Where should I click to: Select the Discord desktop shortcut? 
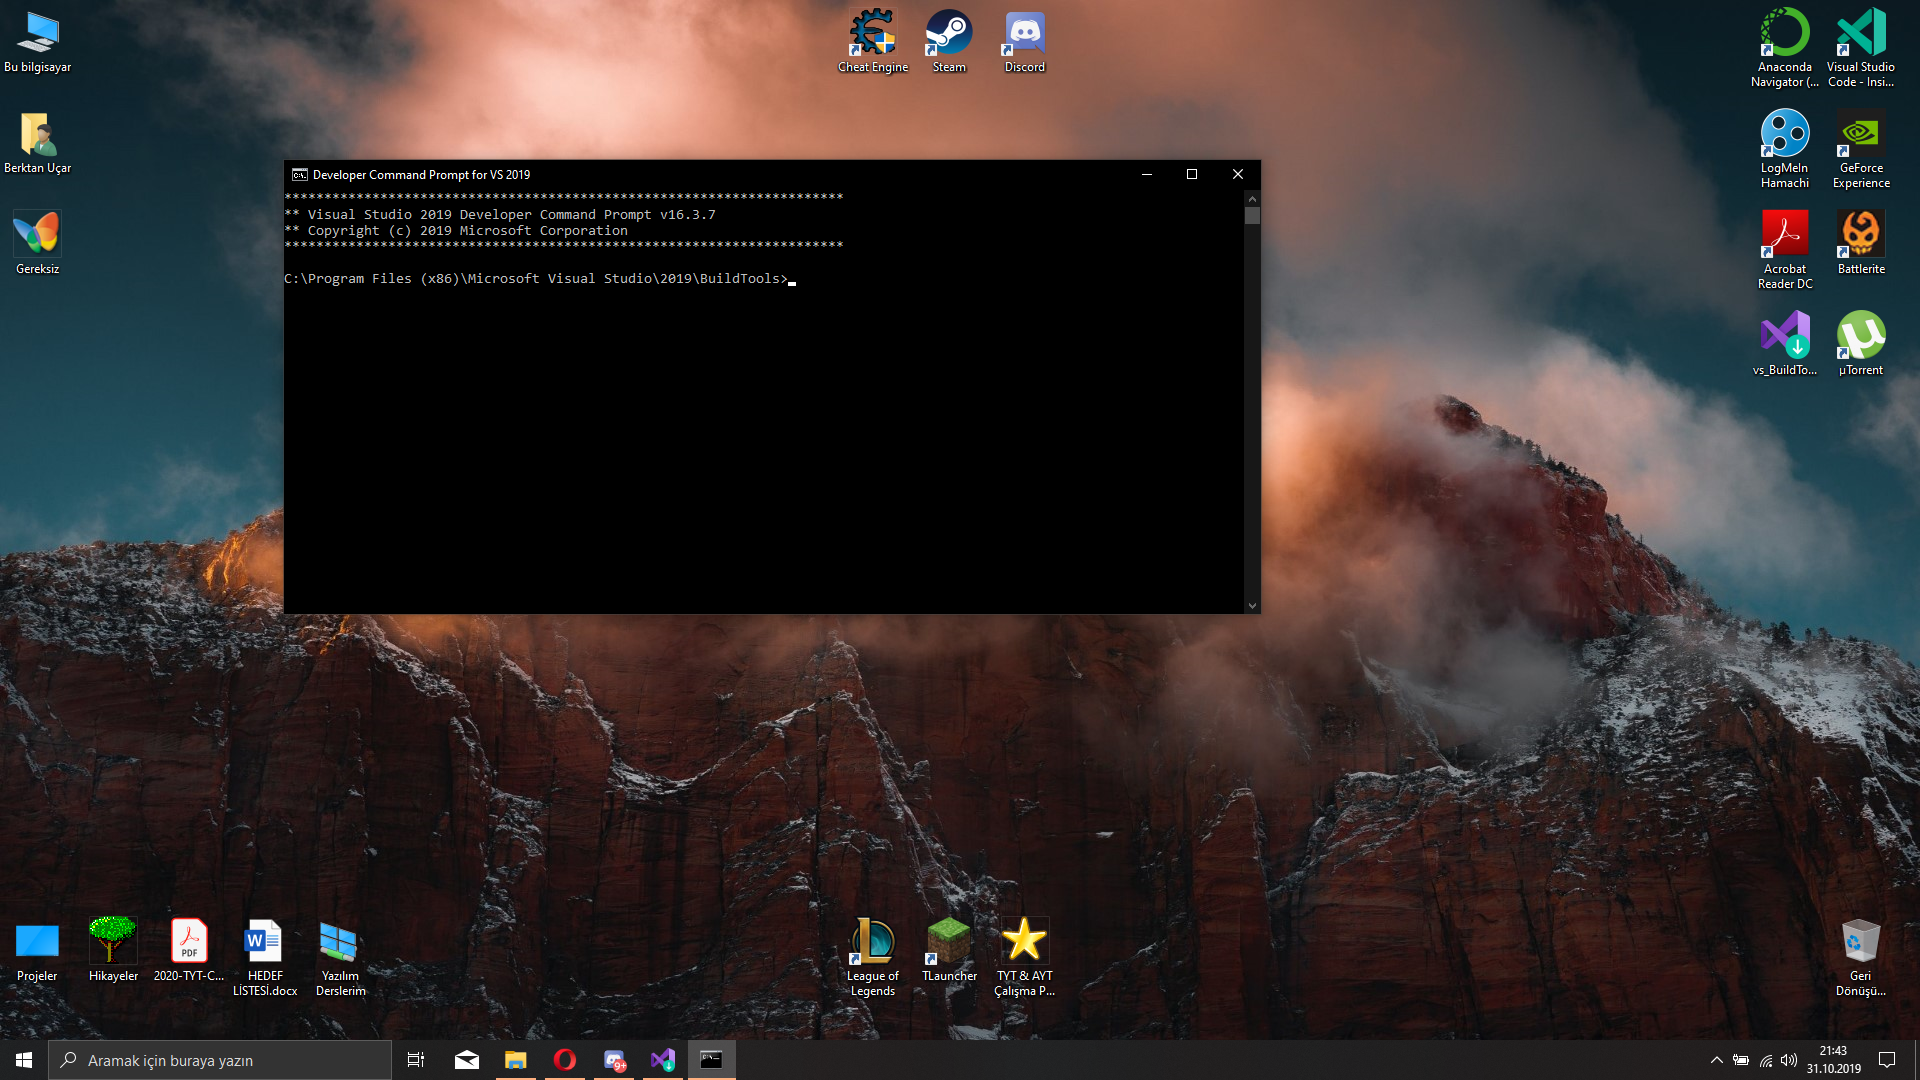click(1024, 40)
